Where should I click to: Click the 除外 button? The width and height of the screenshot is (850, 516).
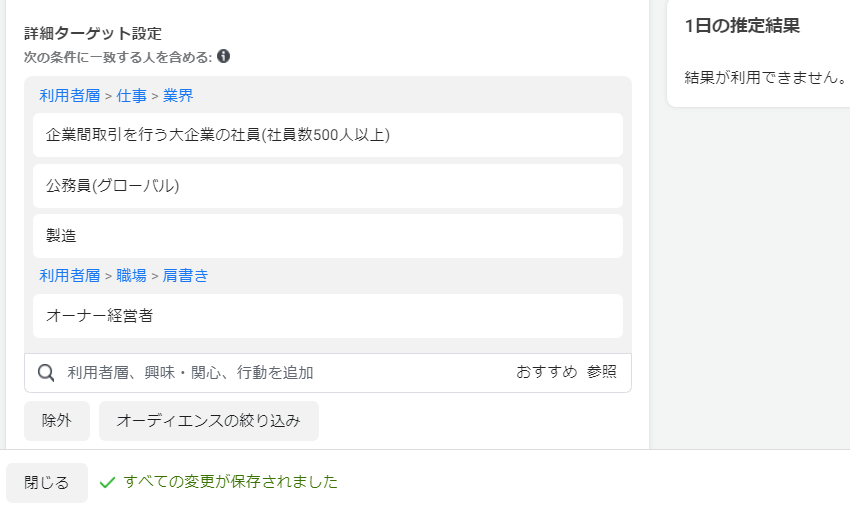(57, 421)
